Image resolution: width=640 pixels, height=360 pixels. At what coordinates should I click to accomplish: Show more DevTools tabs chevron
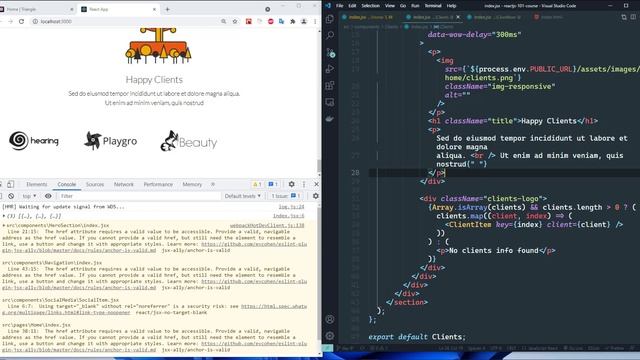(213, 184)
